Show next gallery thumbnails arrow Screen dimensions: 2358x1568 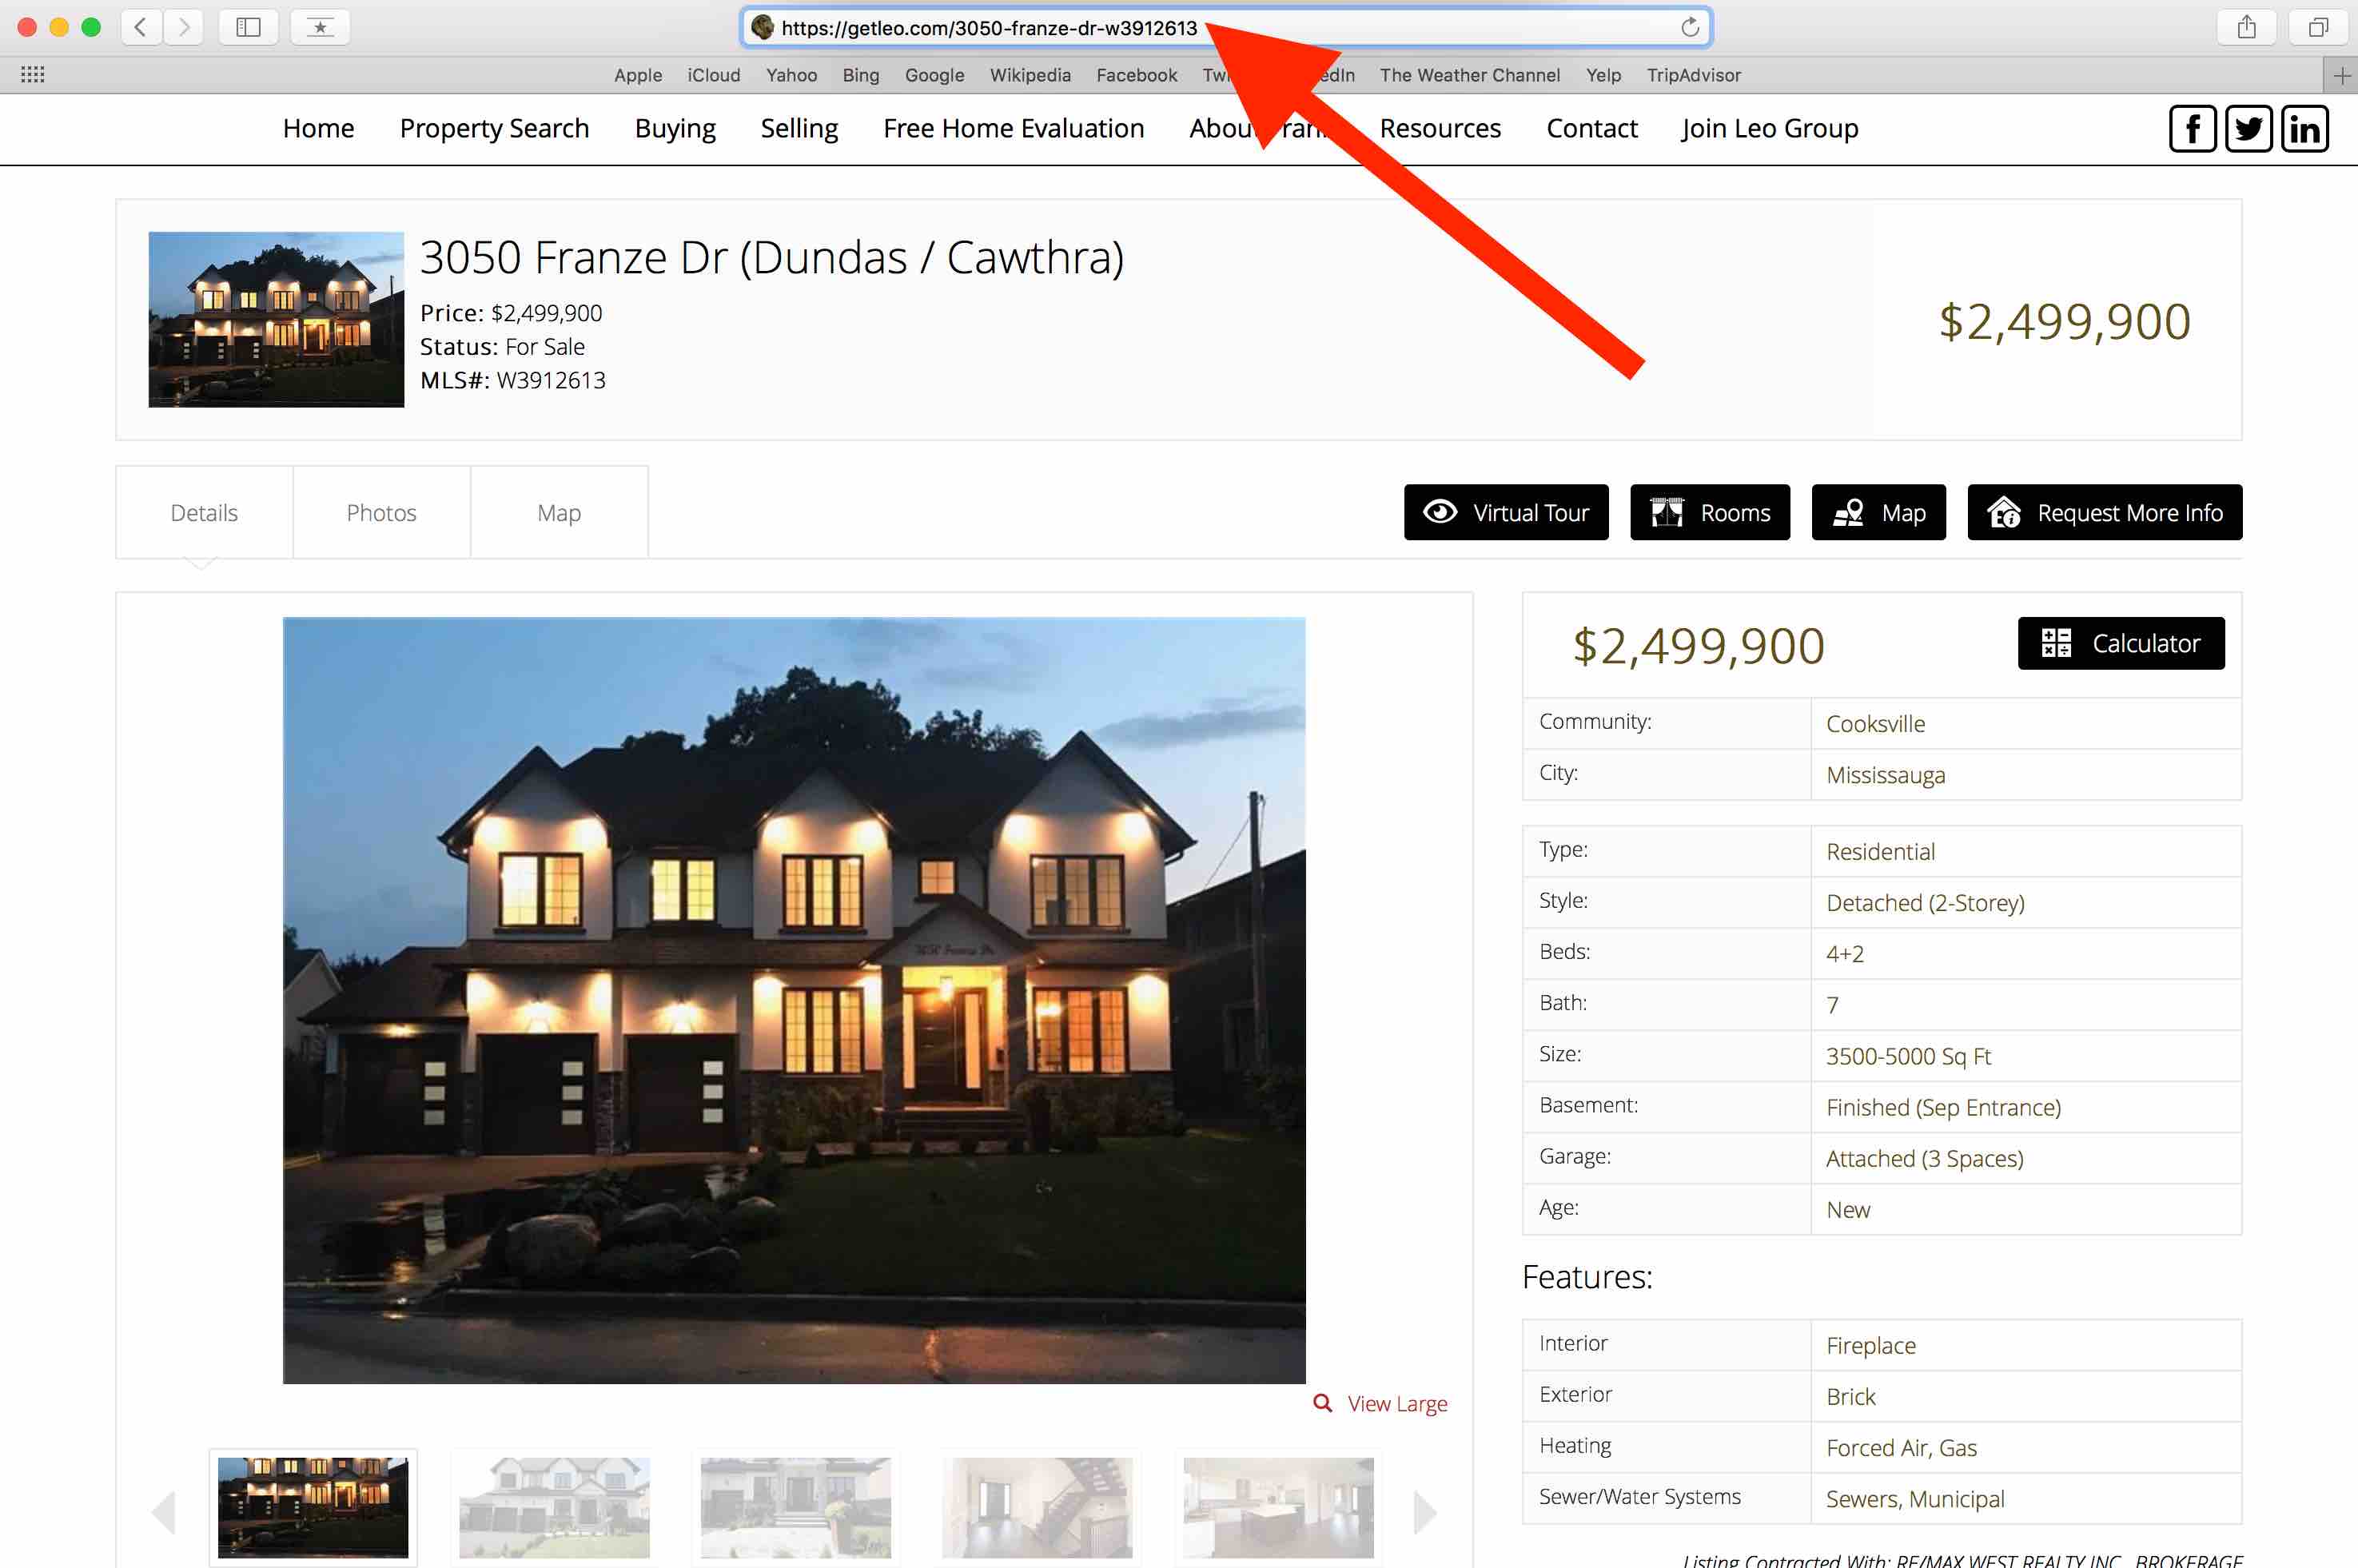coord(1424,1512)
